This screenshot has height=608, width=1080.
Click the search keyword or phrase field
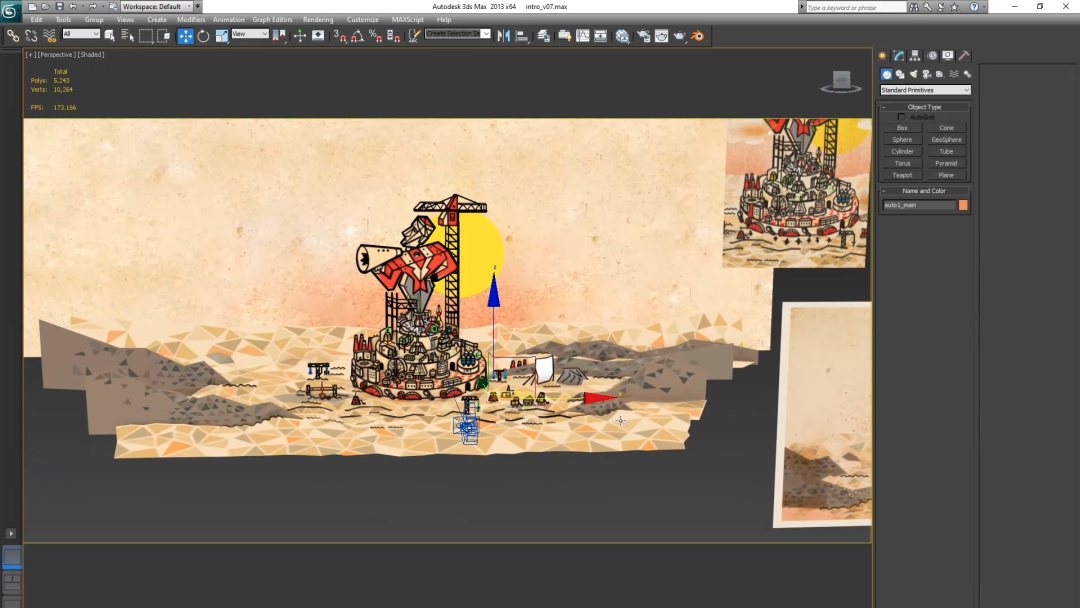coord(856,7)
